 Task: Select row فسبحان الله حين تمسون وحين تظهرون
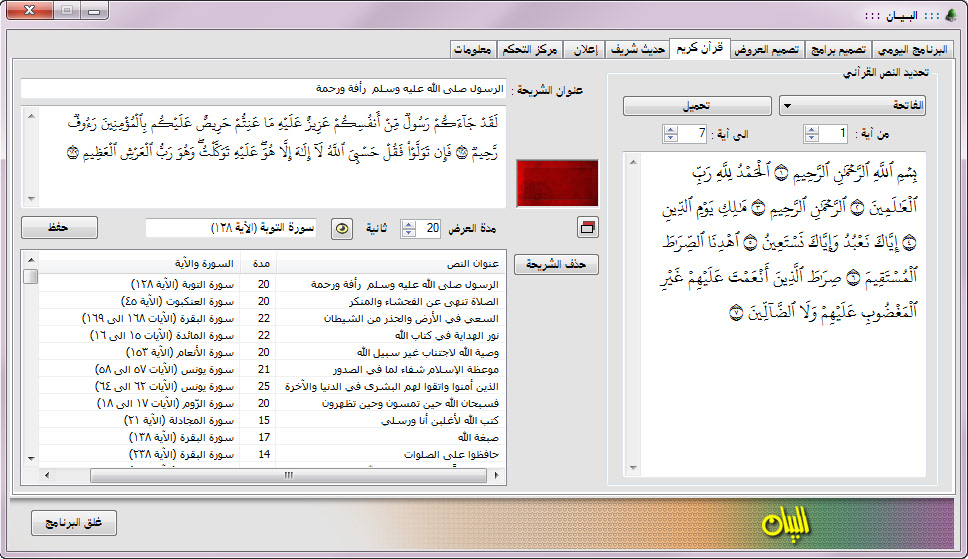pos(272,403)
